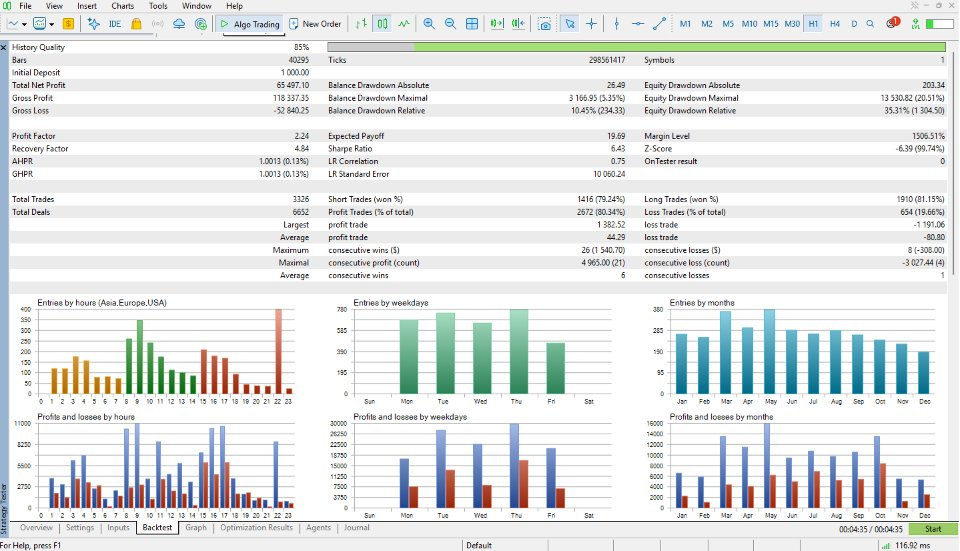Select the M10 timeframe
Screen dimensions: 960x551
pyautogui.click(x=749, y=24)
